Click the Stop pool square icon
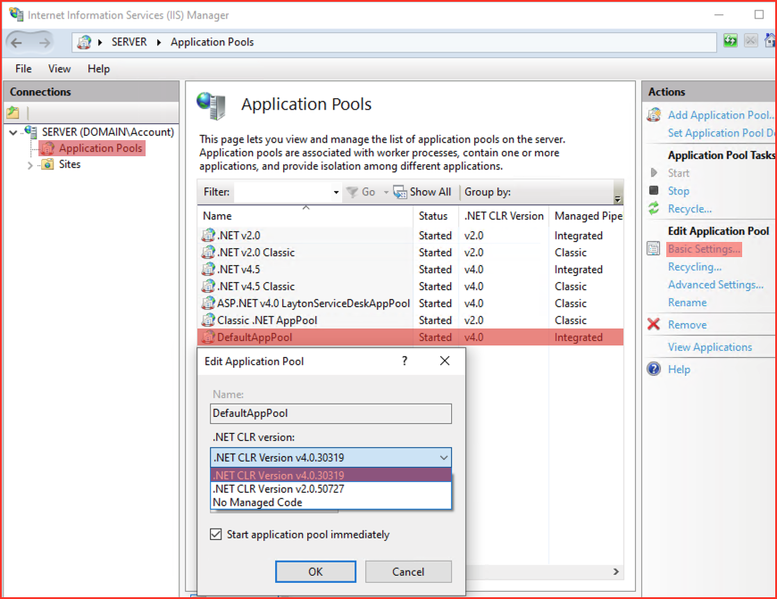Viewport: 777px width, 599px height. click(654, 190)
